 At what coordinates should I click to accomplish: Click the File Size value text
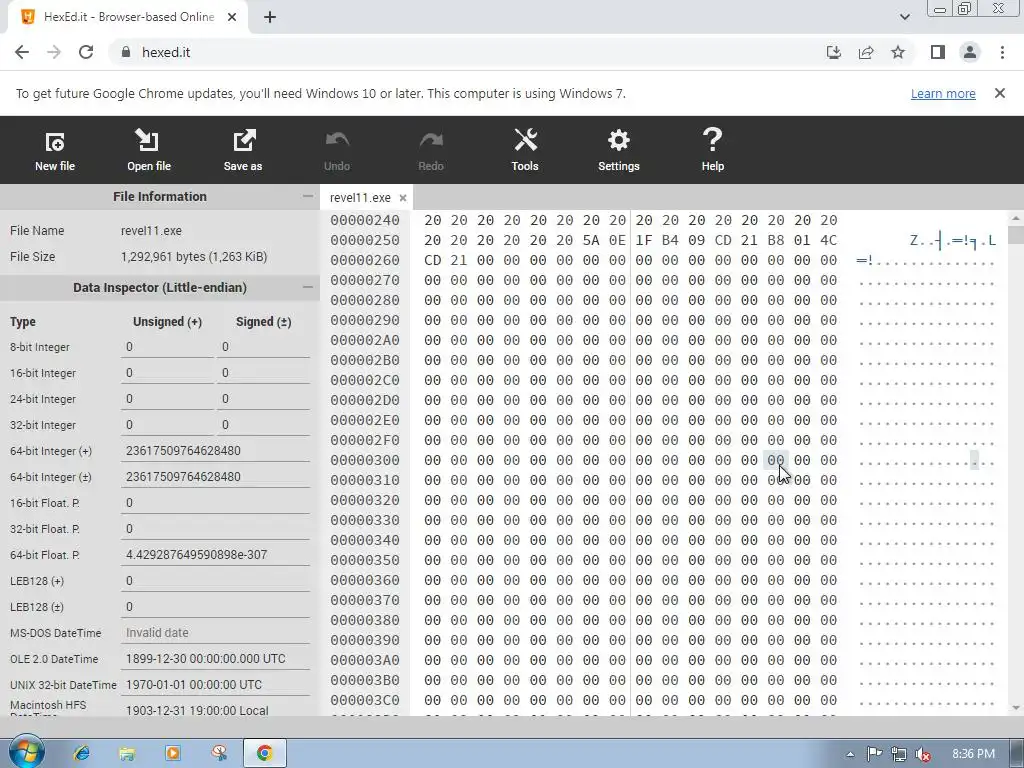pyautogui.click(x=194, y=257)
